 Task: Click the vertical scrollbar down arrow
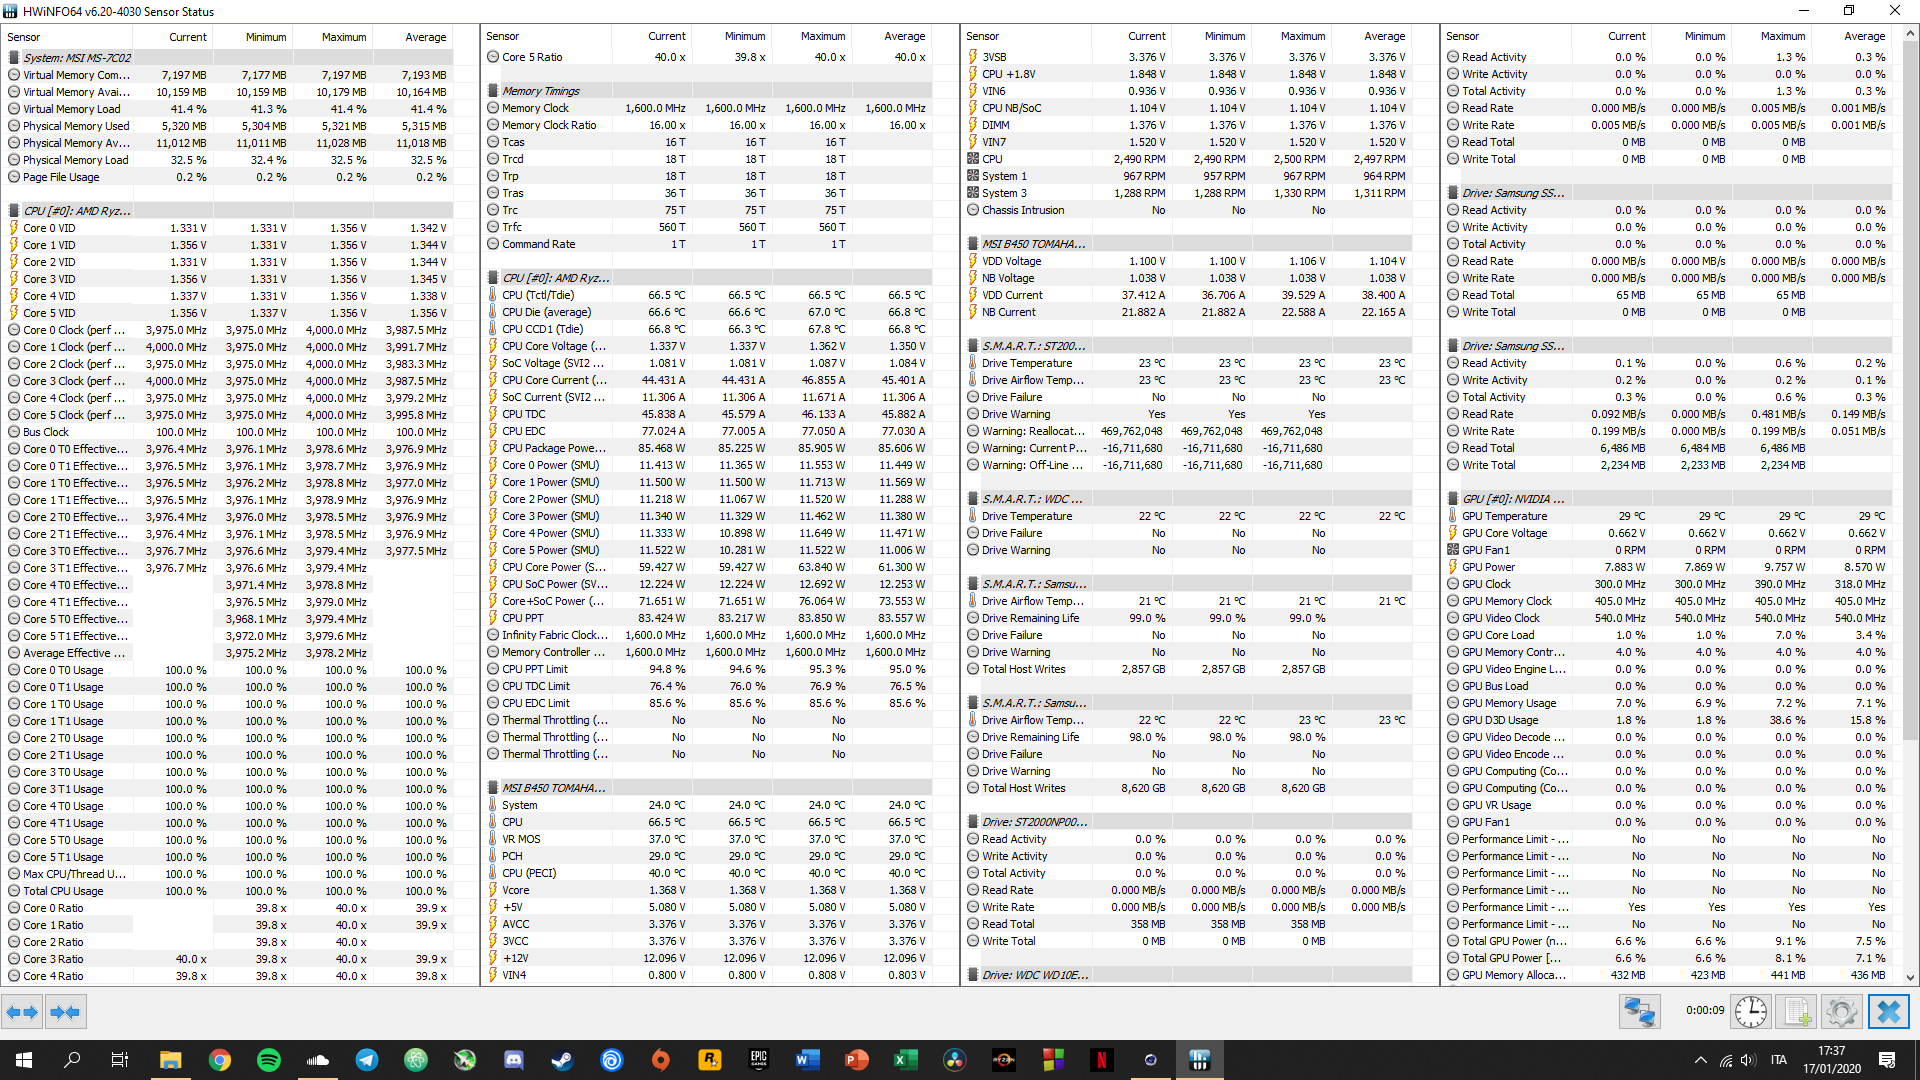[1910, 978]
